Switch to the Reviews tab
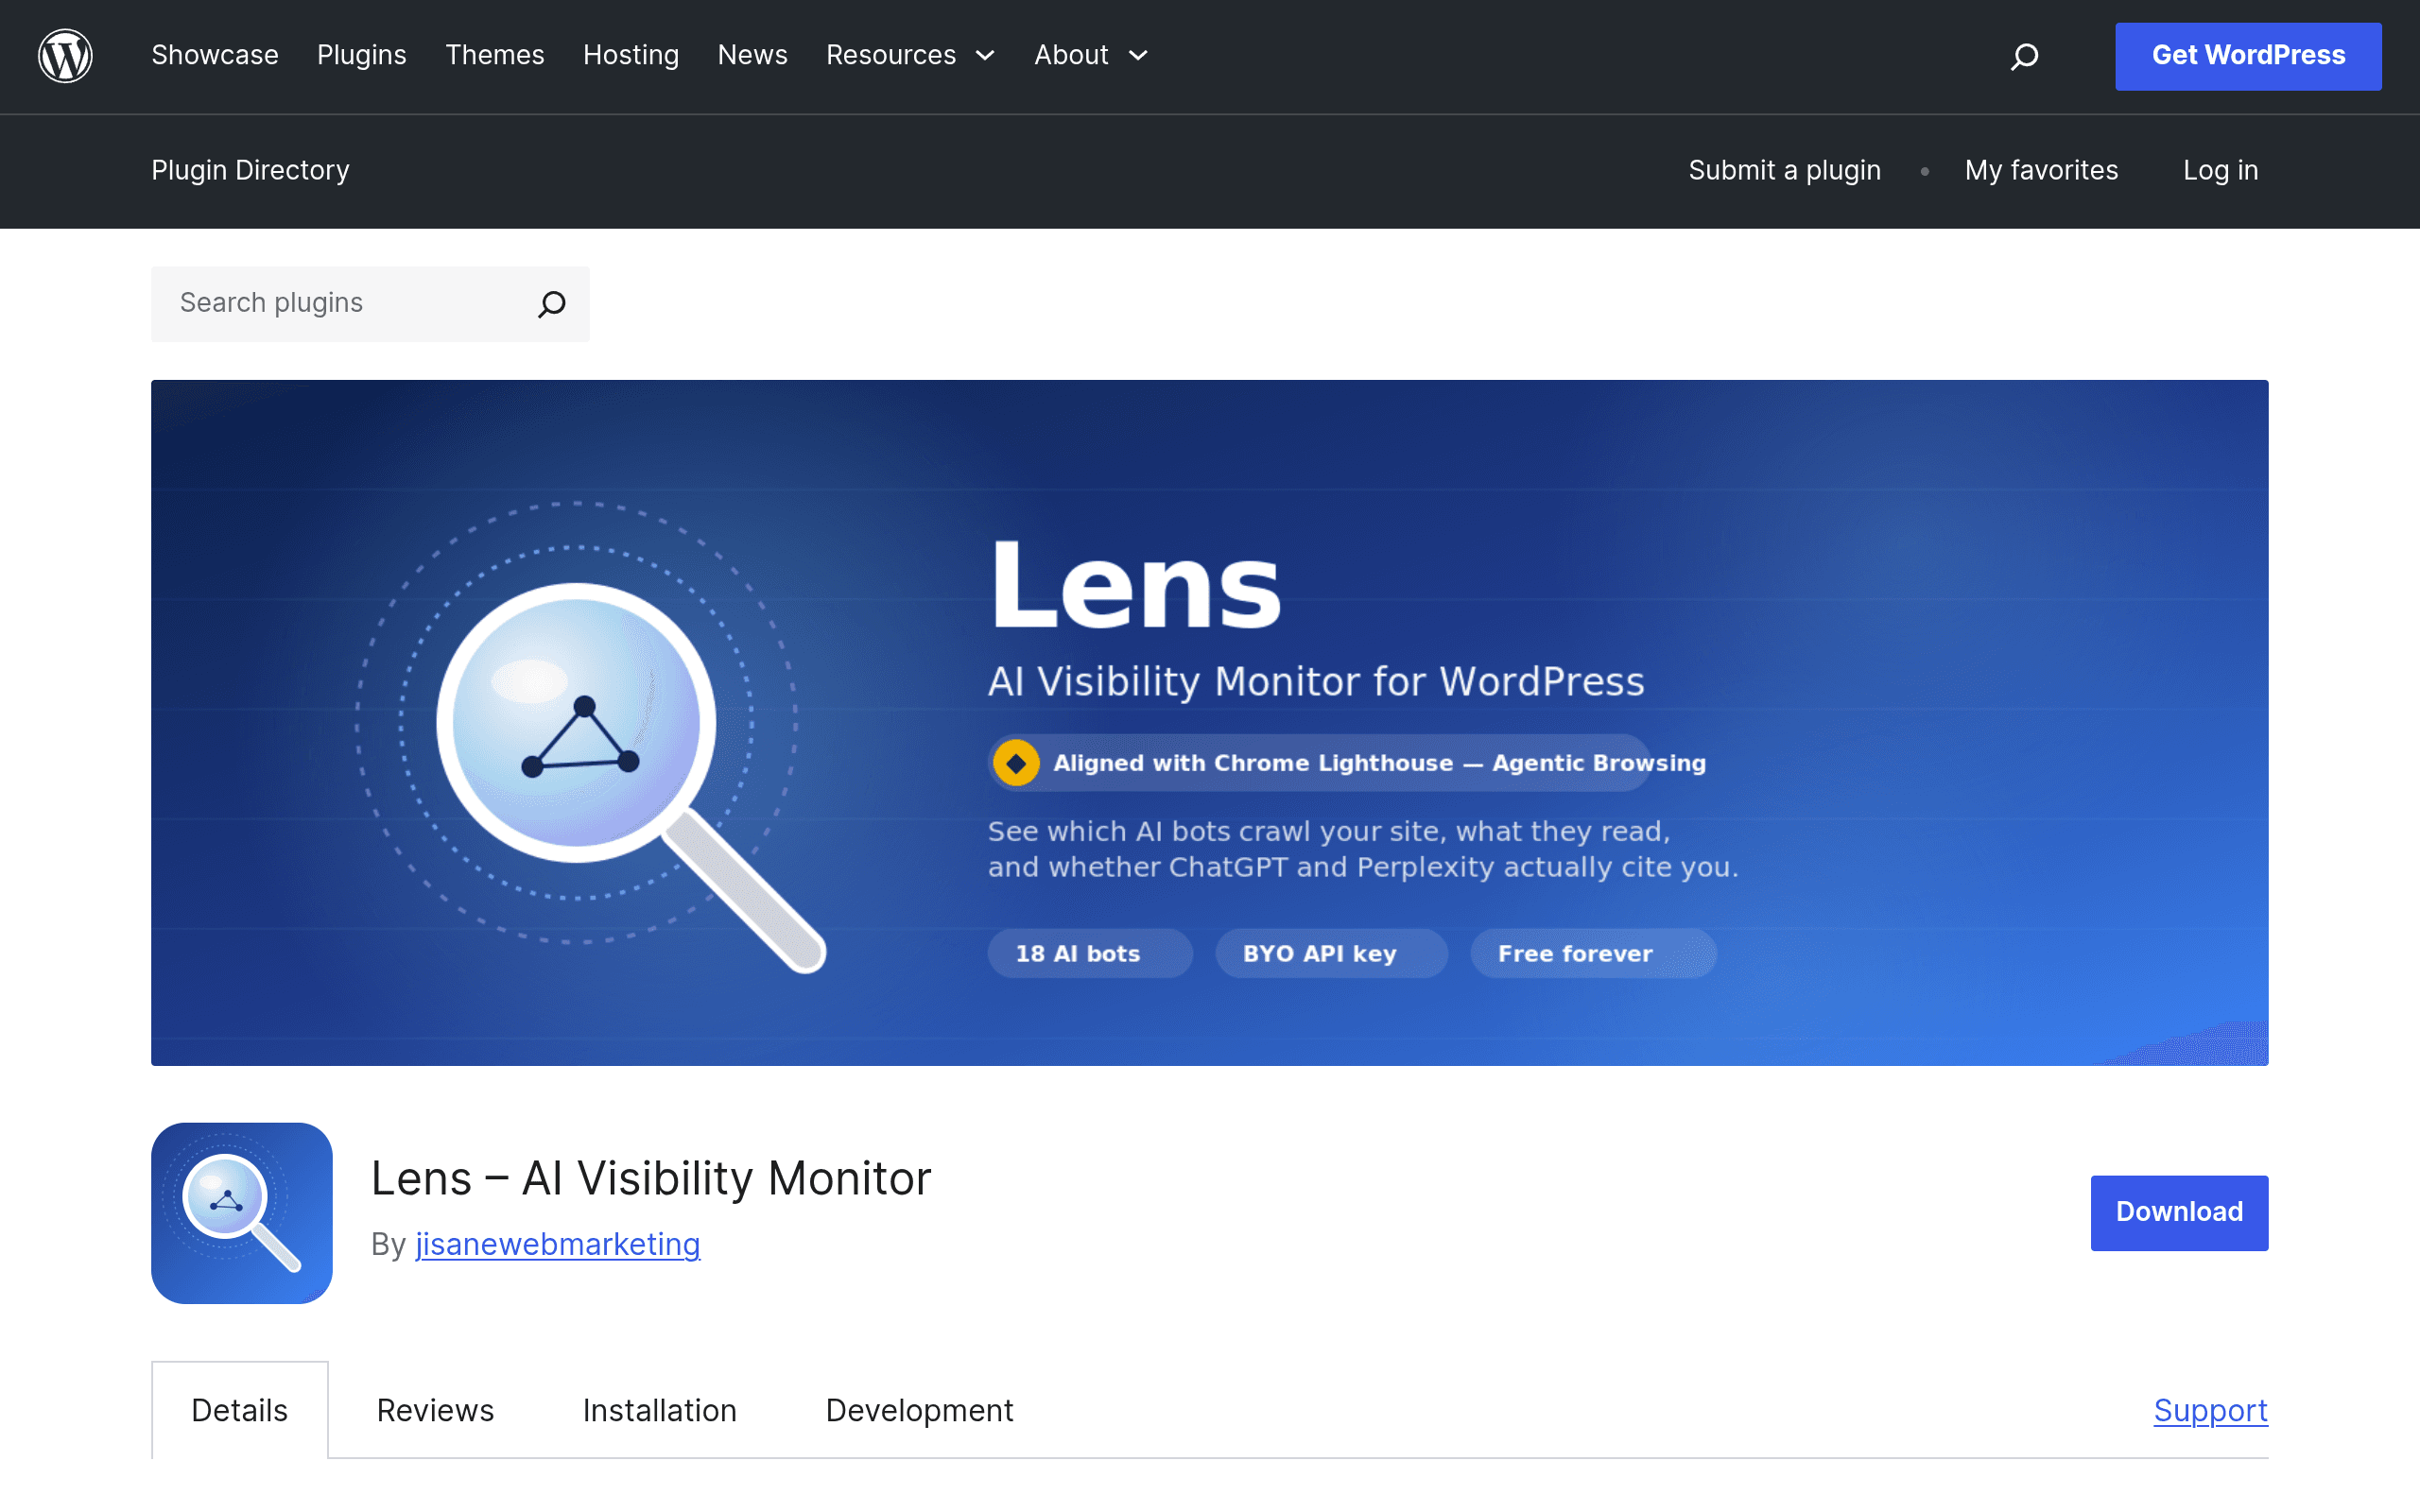Image resolution: width=2420 pixels, height=1512 pixels. 435,1410
